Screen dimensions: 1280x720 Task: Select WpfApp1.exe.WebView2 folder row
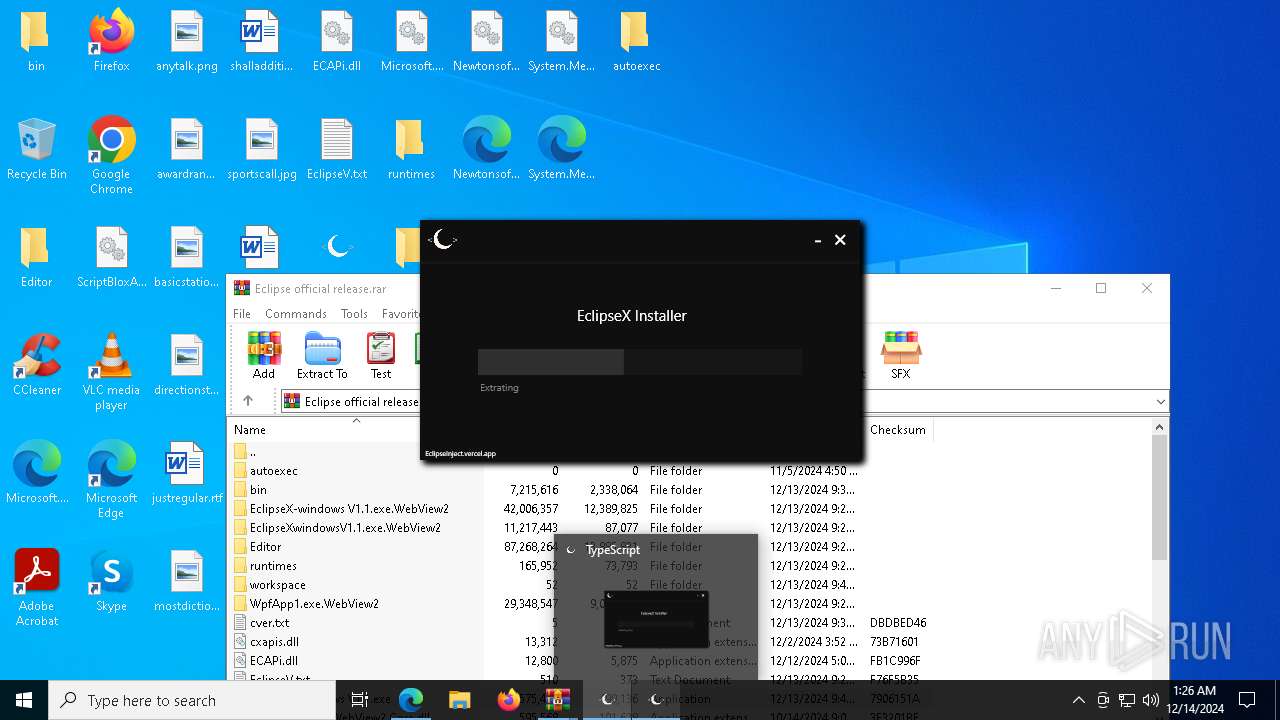click(690, 604)
